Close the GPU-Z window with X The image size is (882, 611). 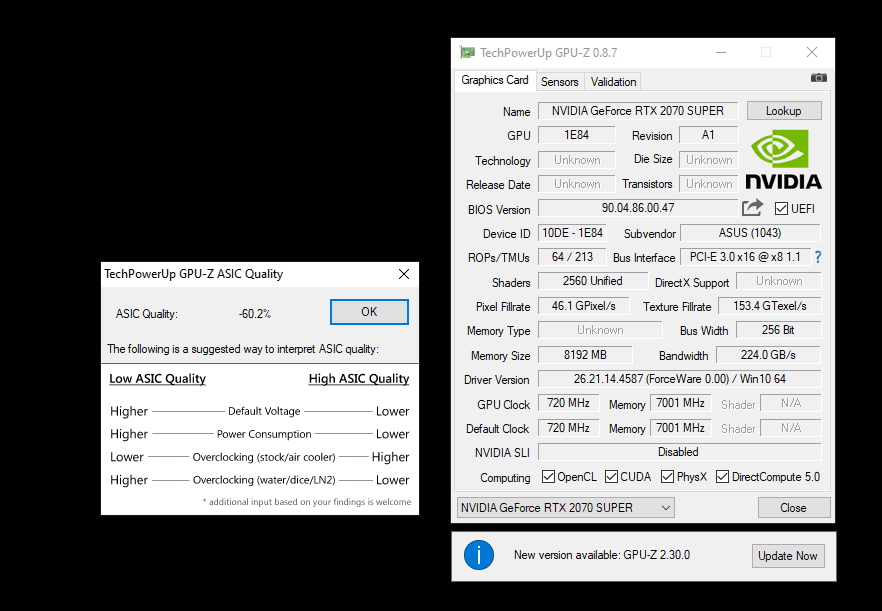click(x=812, y=52)
